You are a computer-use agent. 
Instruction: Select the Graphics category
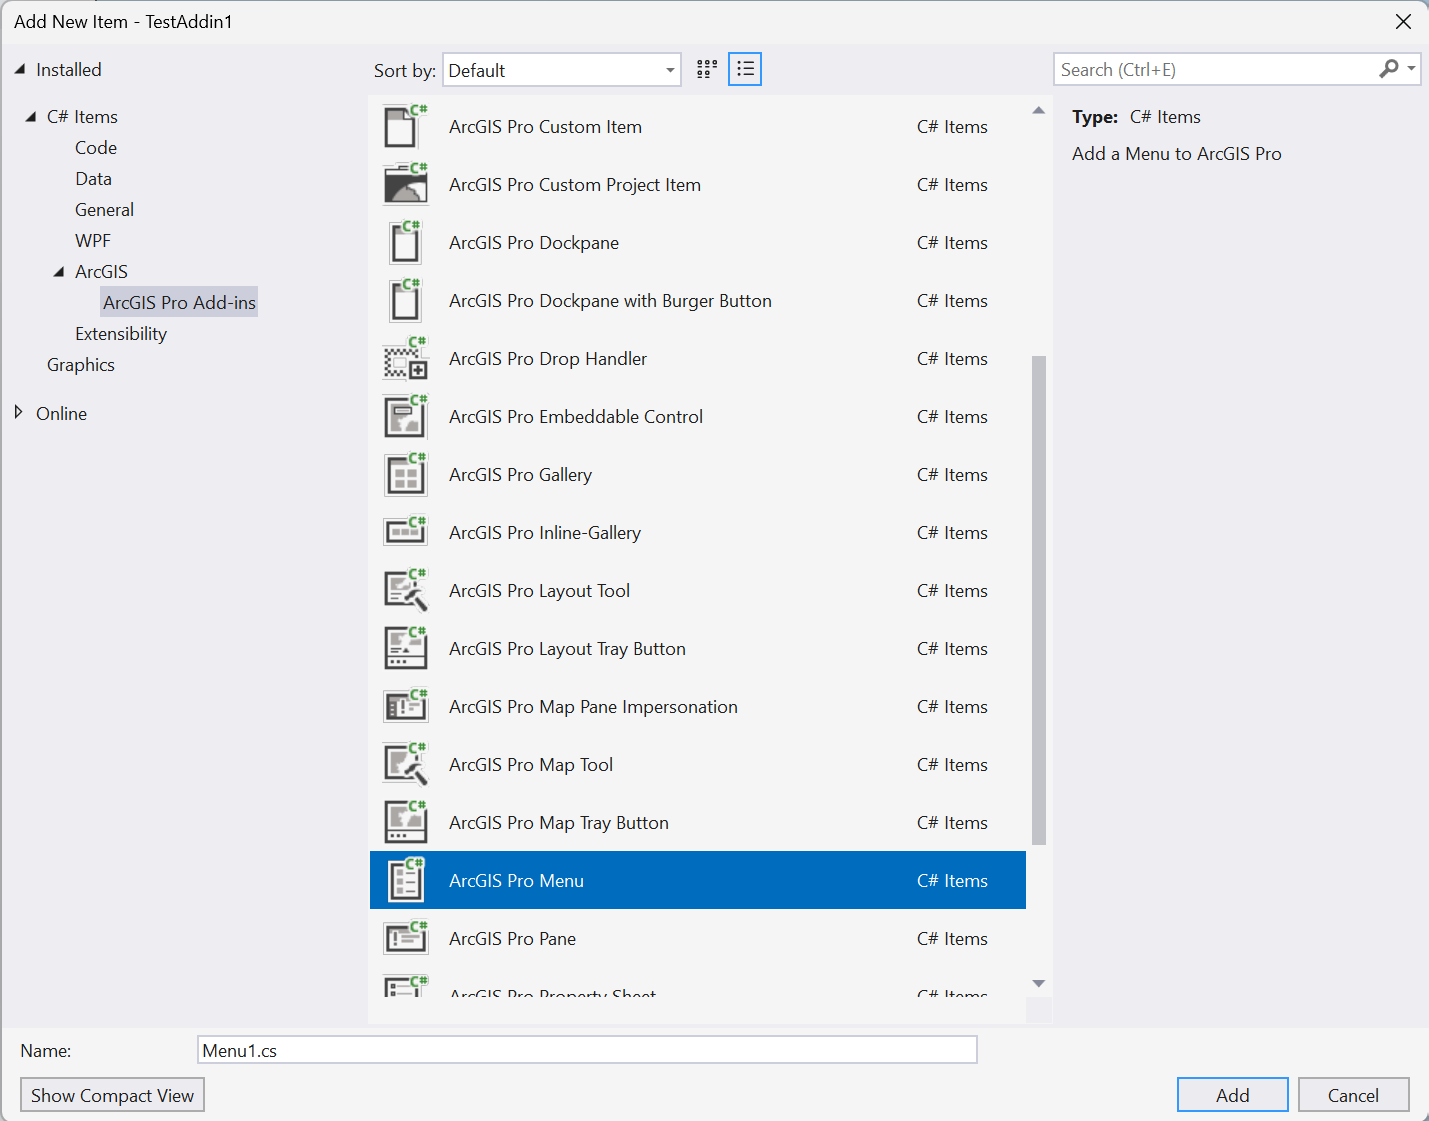click(81, 364)
